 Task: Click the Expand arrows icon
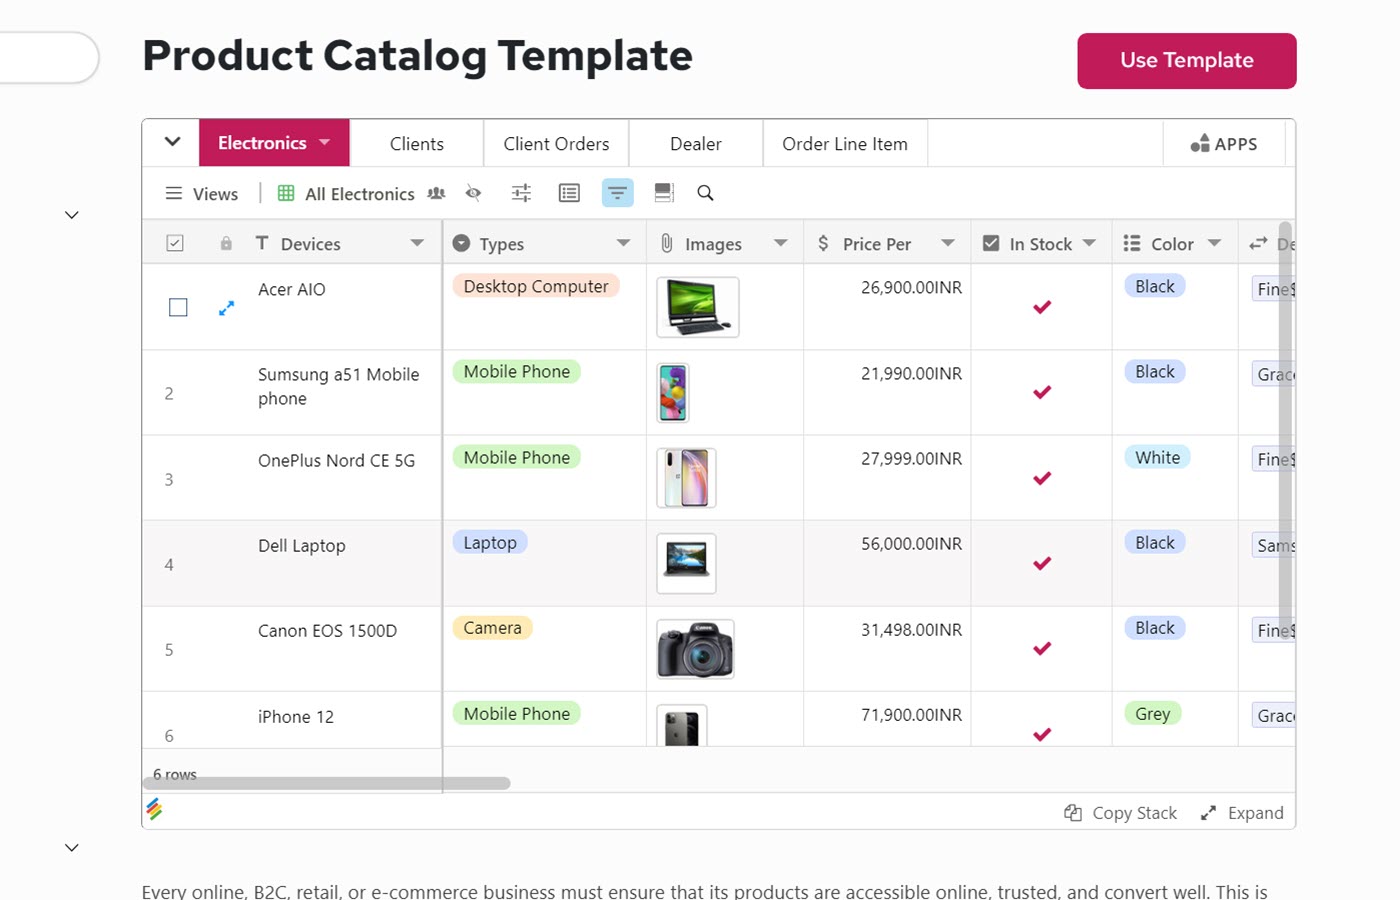(1208, 813)
